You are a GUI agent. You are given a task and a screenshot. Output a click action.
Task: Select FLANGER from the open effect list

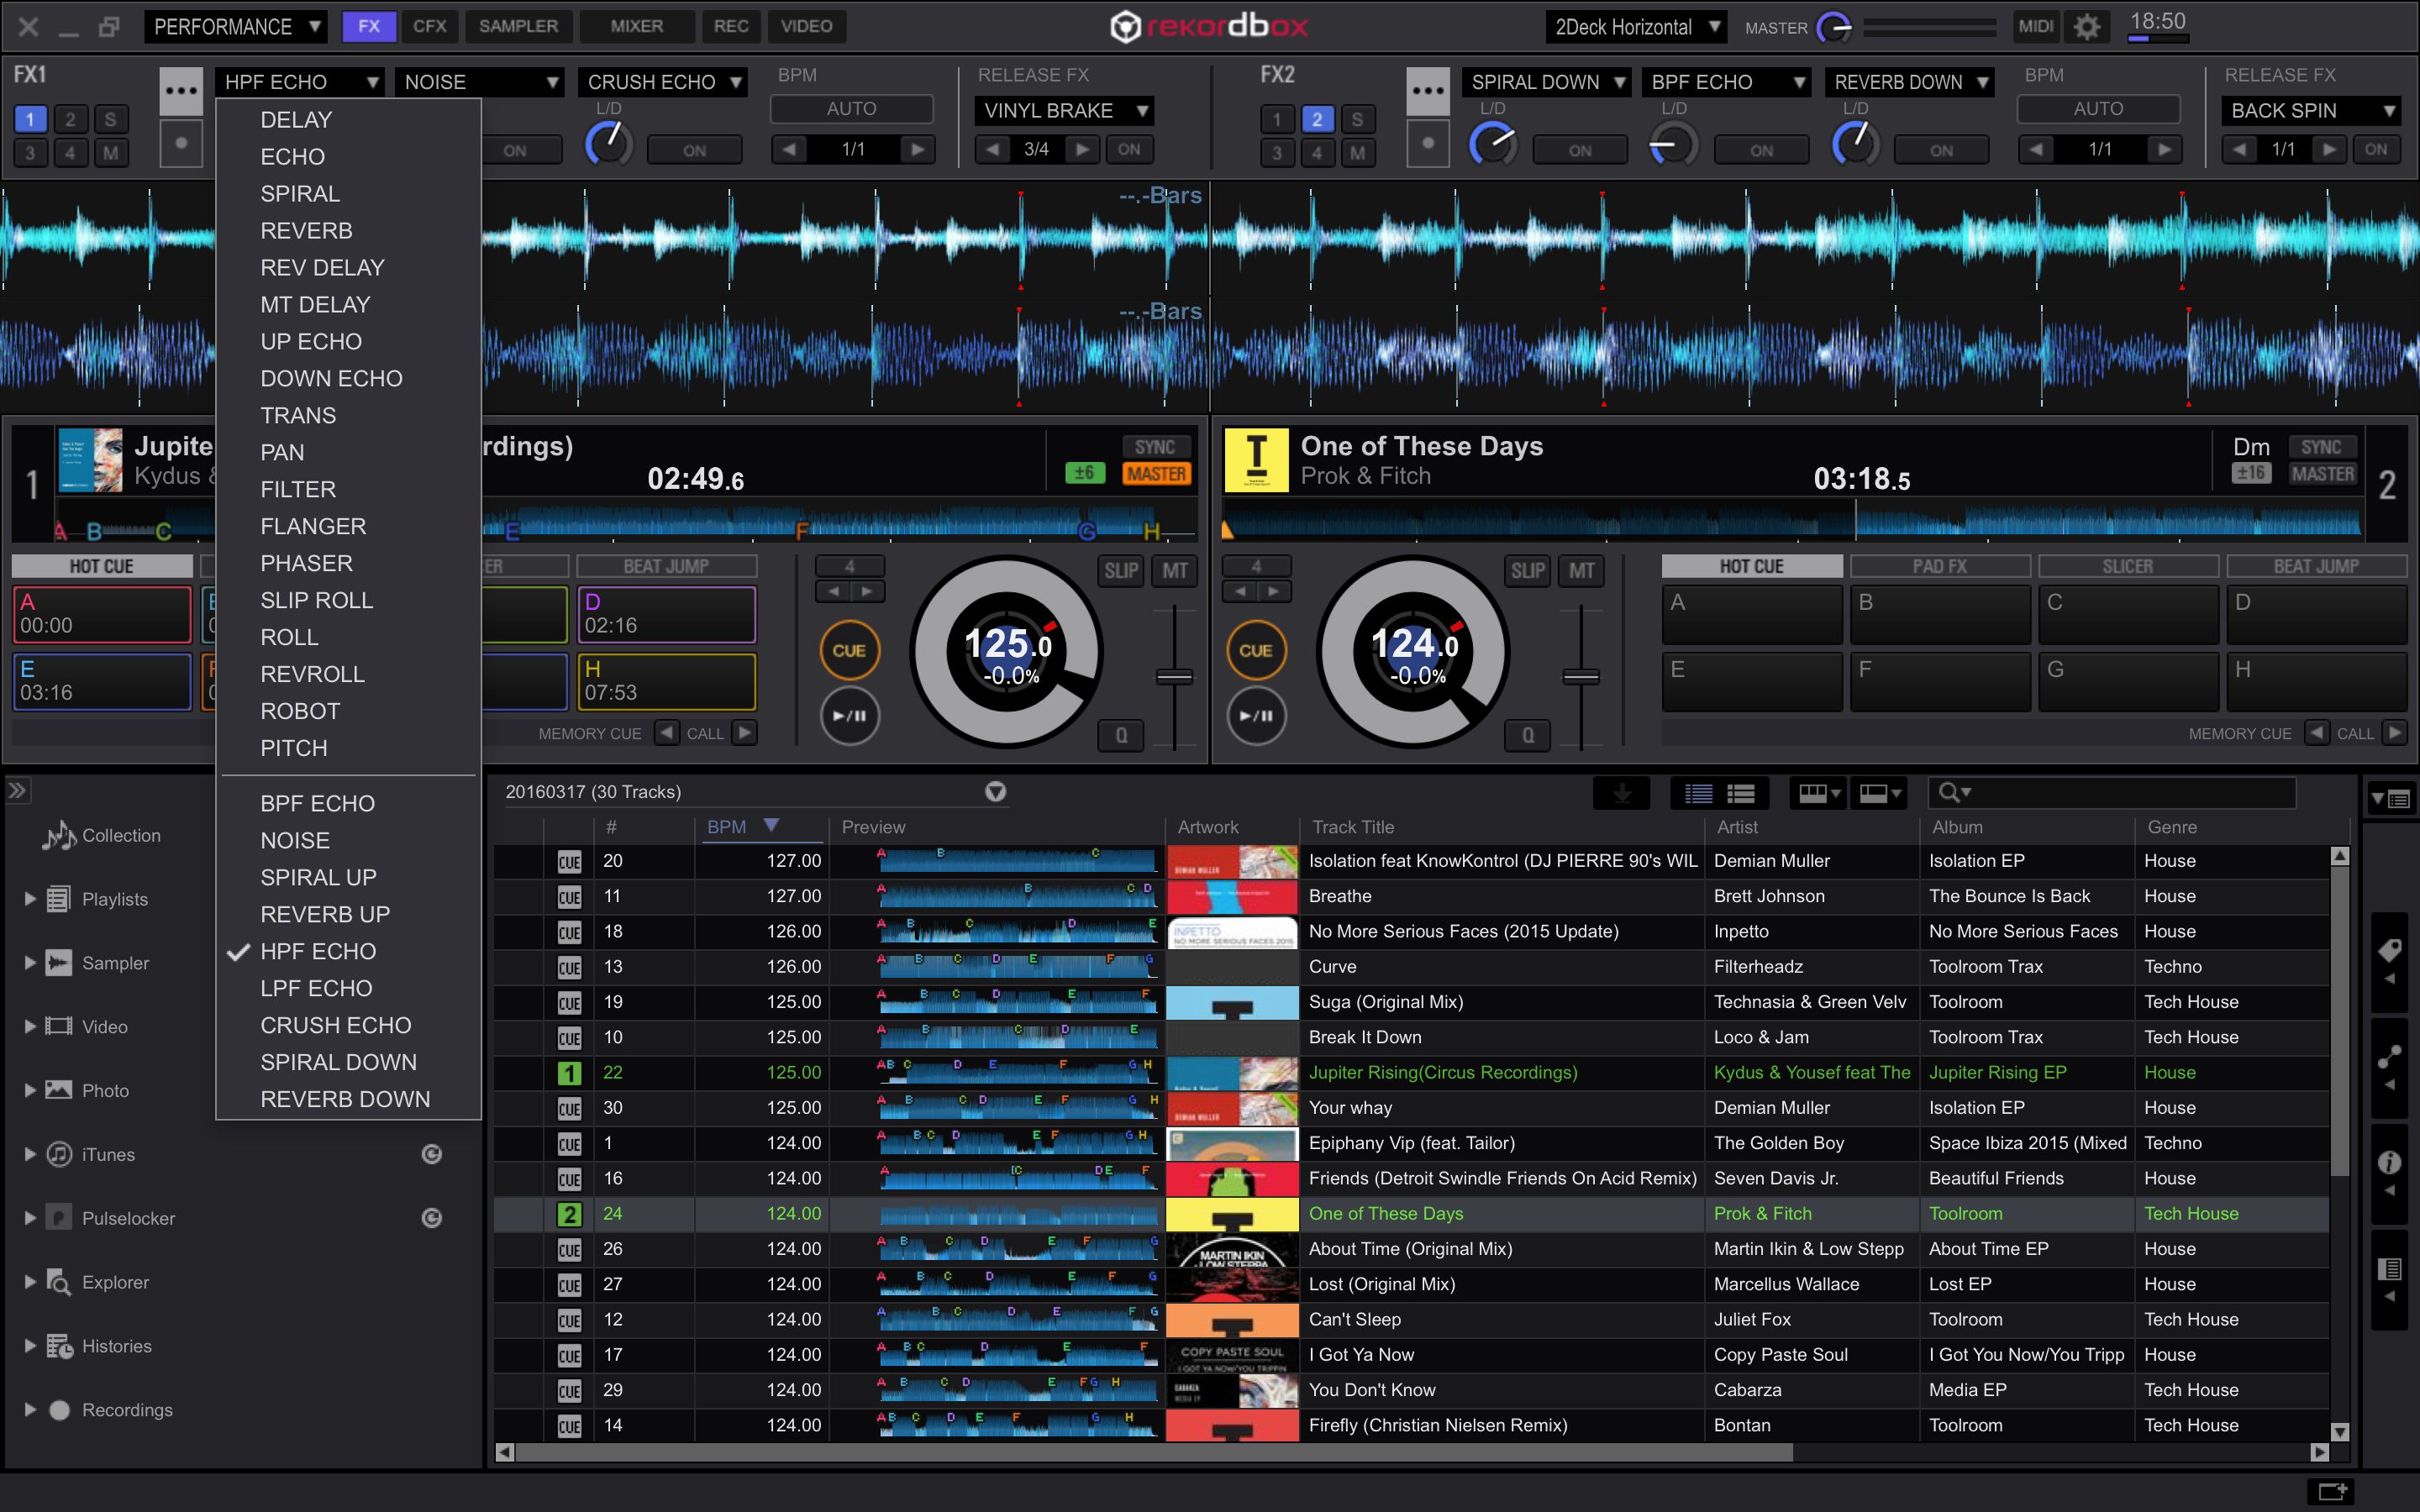point(313,526)
